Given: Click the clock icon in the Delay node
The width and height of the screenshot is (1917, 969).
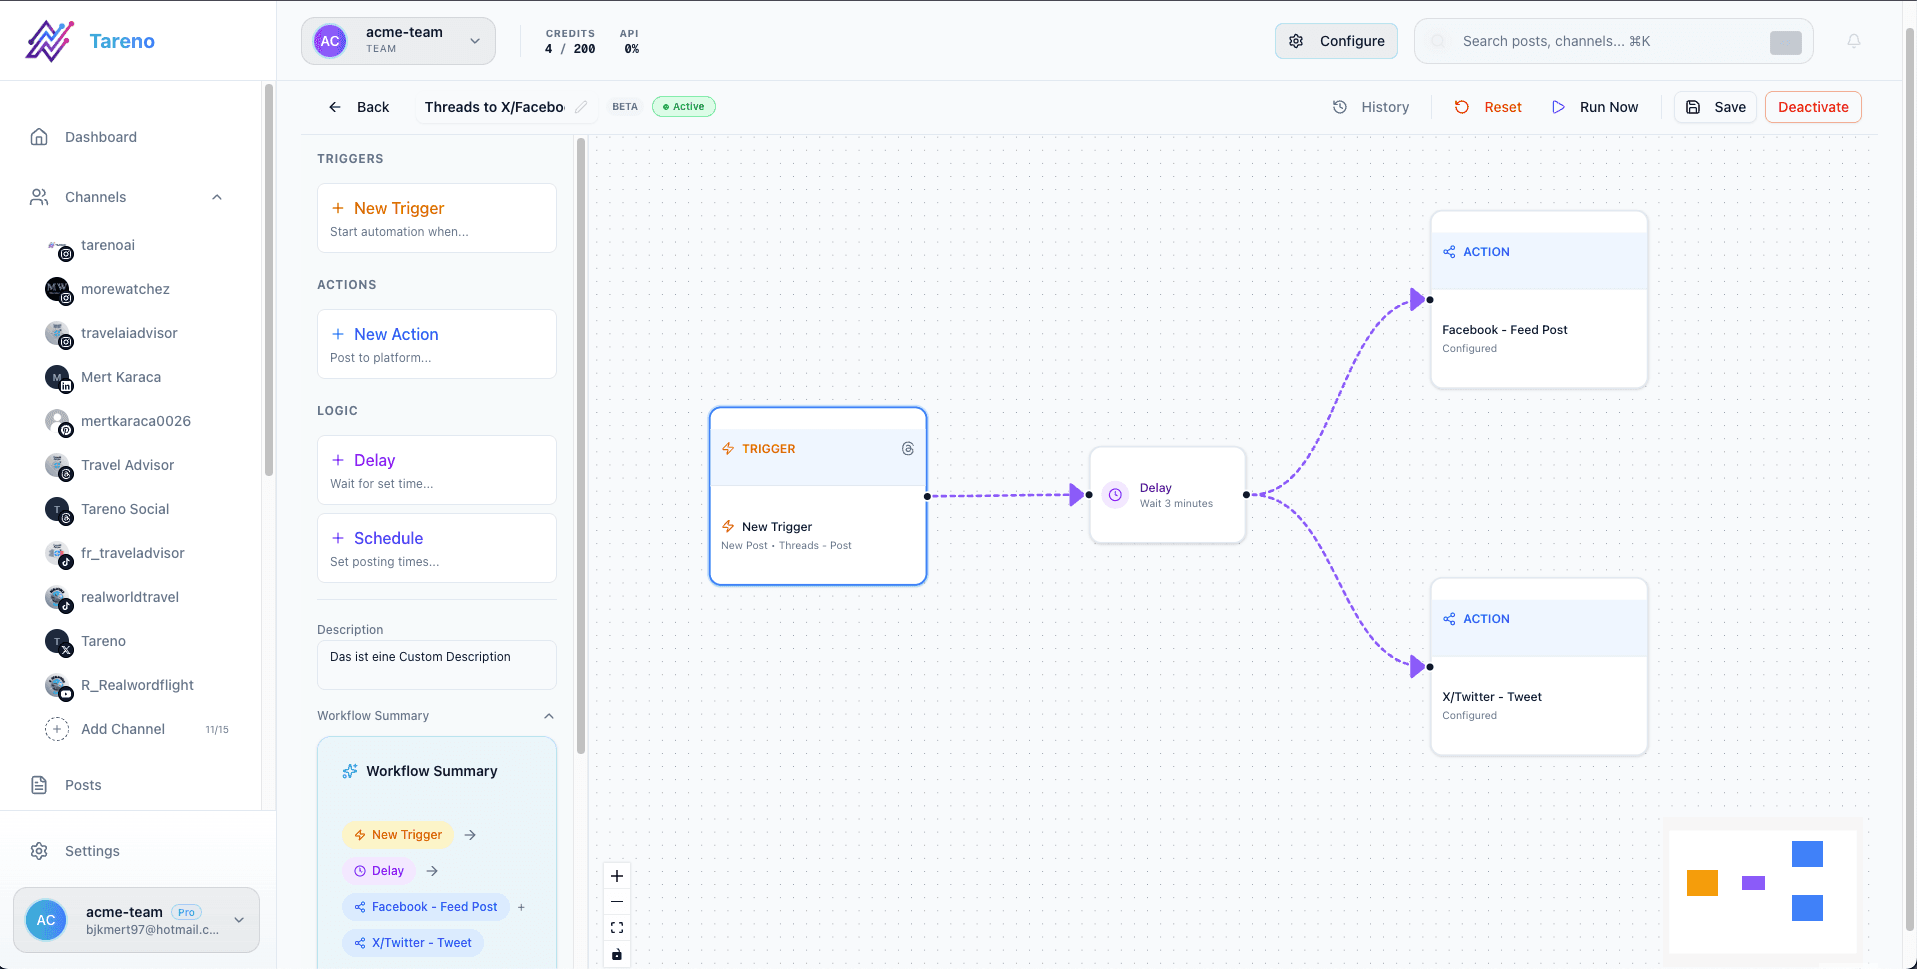Looking at the screenshot, I should [x=1115, y=494].
